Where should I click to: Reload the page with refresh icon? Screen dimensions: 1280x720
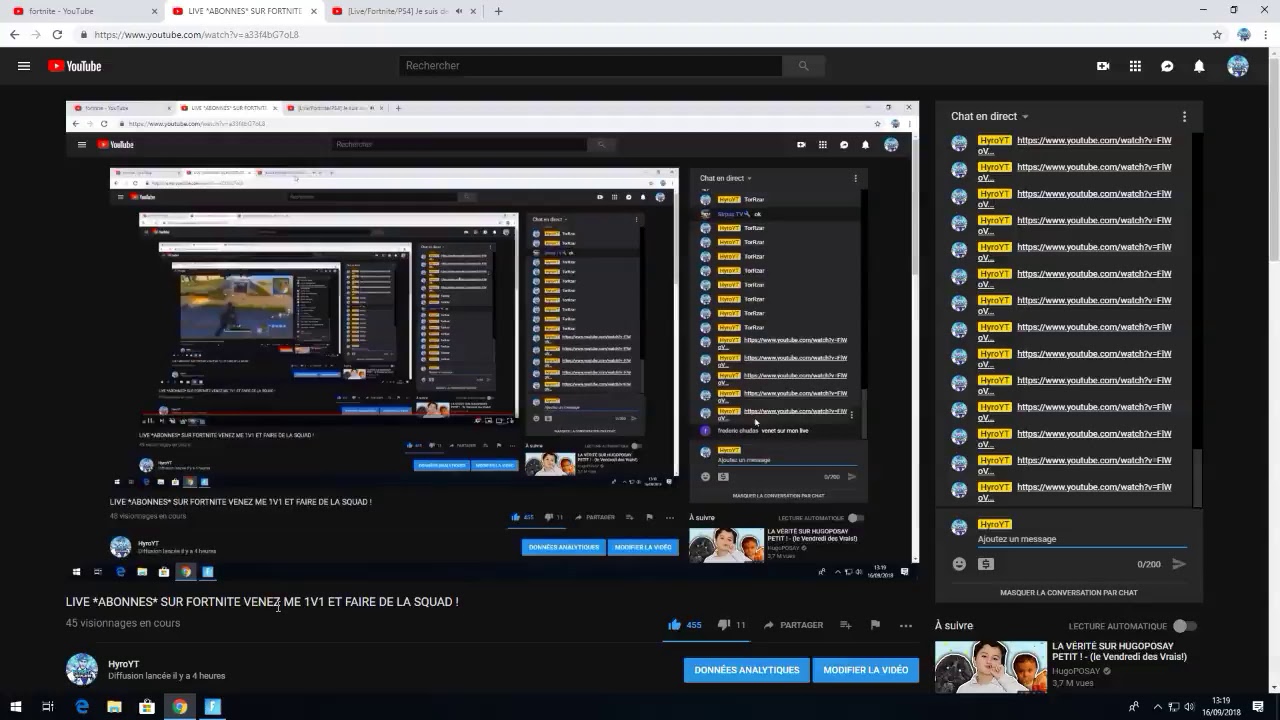[57, 34]
